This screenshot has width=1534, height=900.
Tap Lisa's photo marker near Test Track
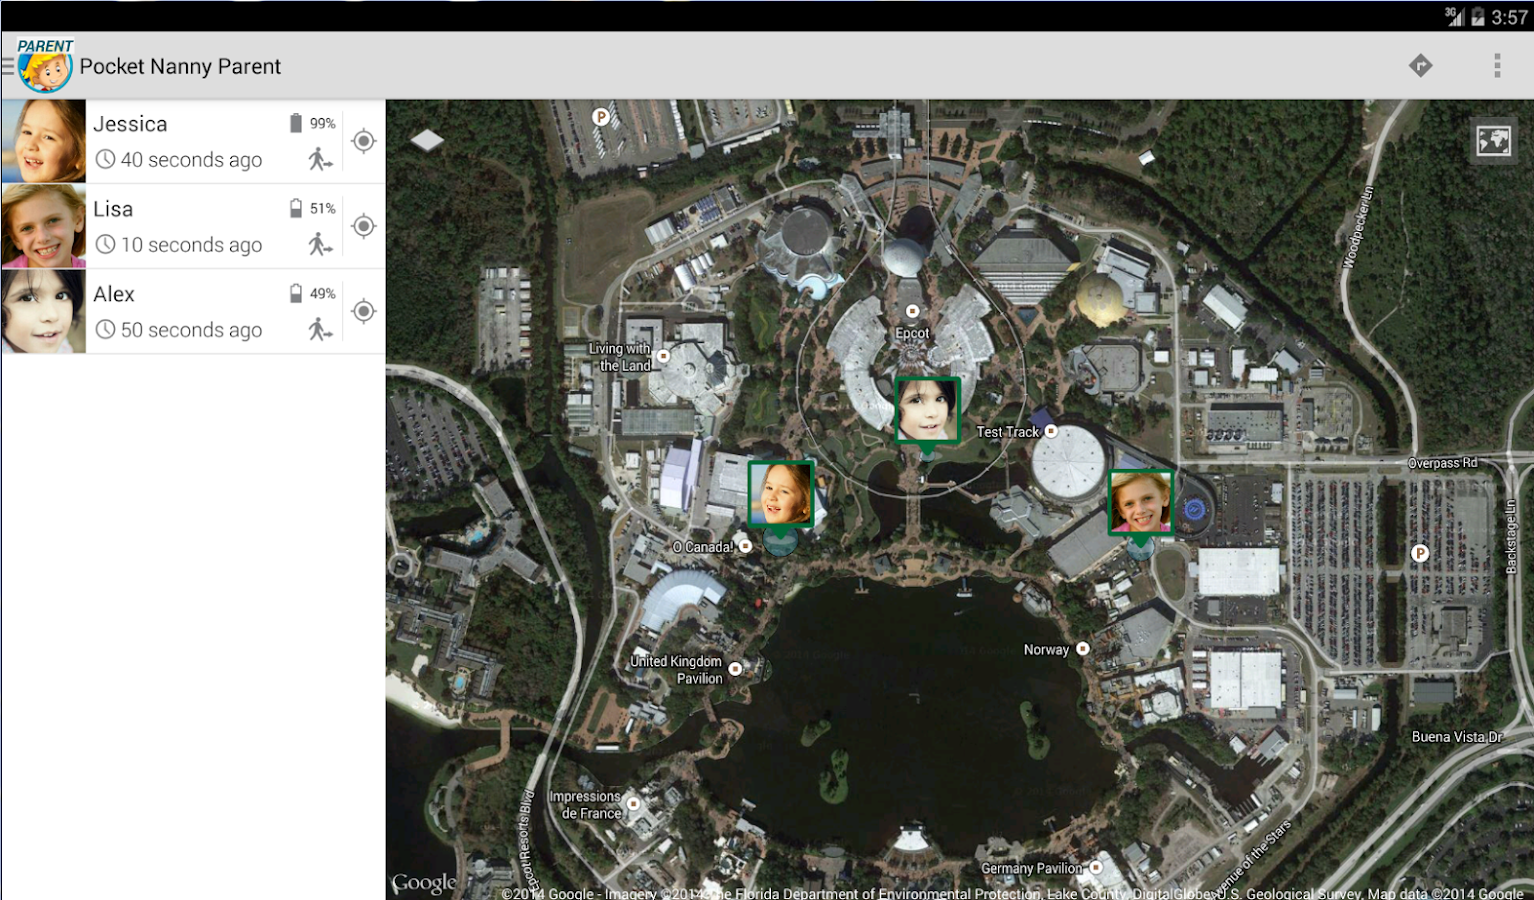pos(1140,502)
